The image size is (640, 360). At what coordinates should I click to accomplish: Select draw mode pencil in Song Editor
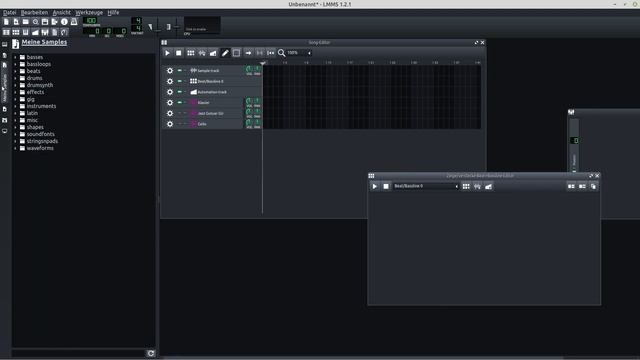click(225, 53)
